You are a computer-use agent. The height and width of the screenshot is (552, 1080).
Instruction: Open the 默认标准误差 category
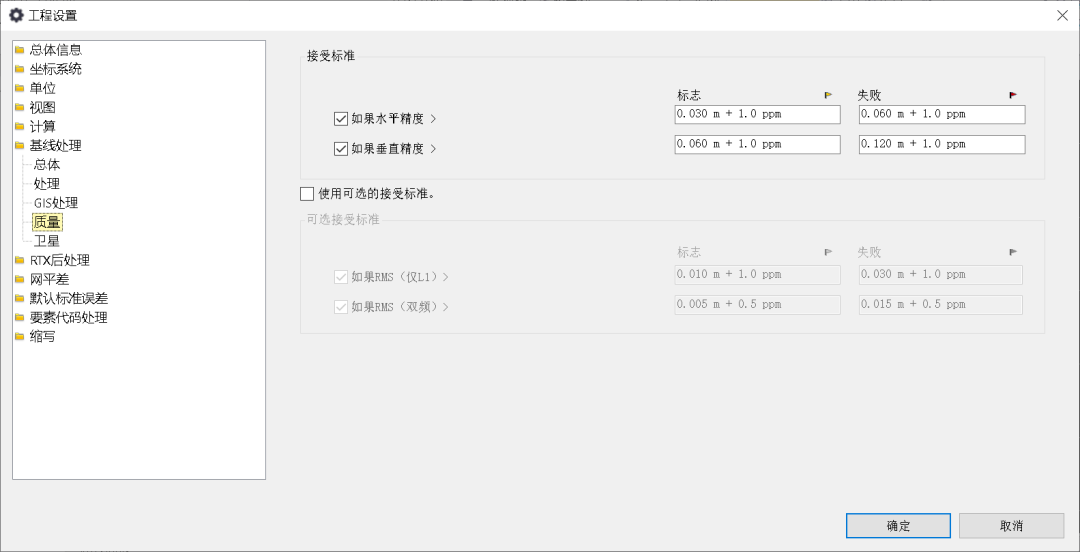click(x=69, y=299)
